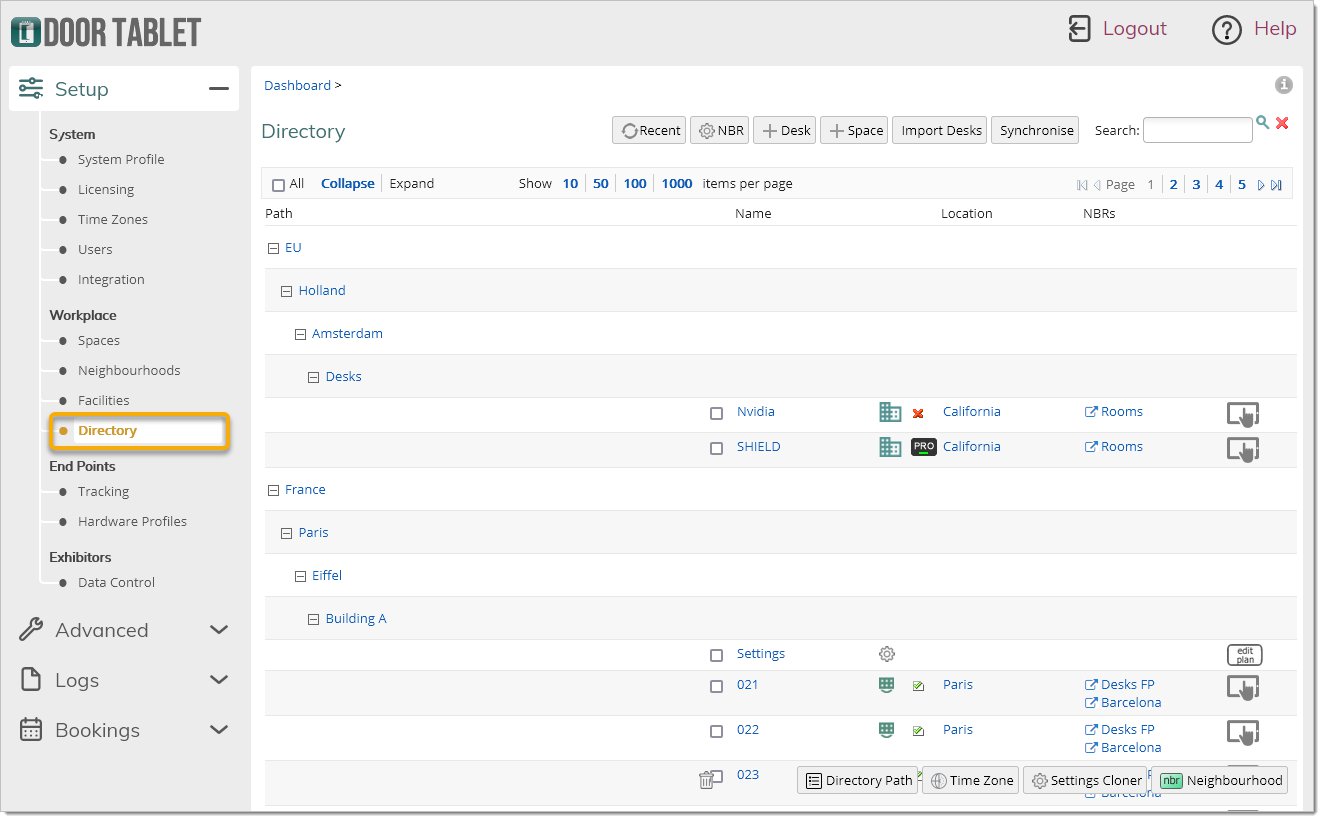Go to the last page arrow
This screenshot has width=1322, height=820.
(1276, 185)
